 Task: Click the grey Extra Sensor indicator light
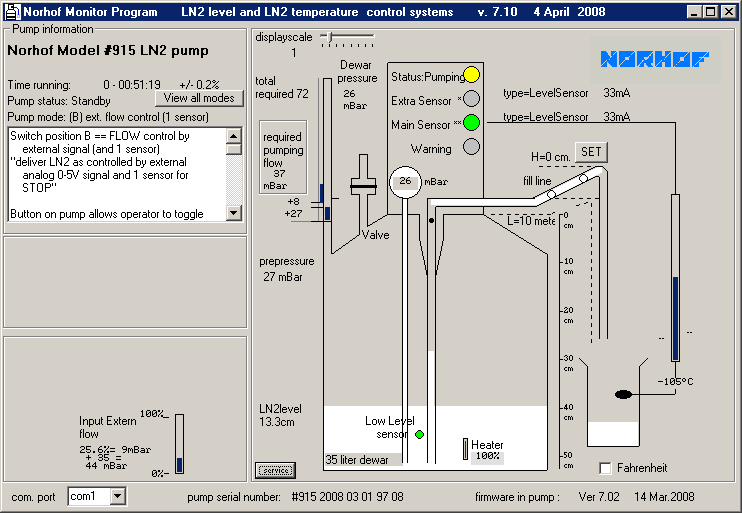pos(471,98)
